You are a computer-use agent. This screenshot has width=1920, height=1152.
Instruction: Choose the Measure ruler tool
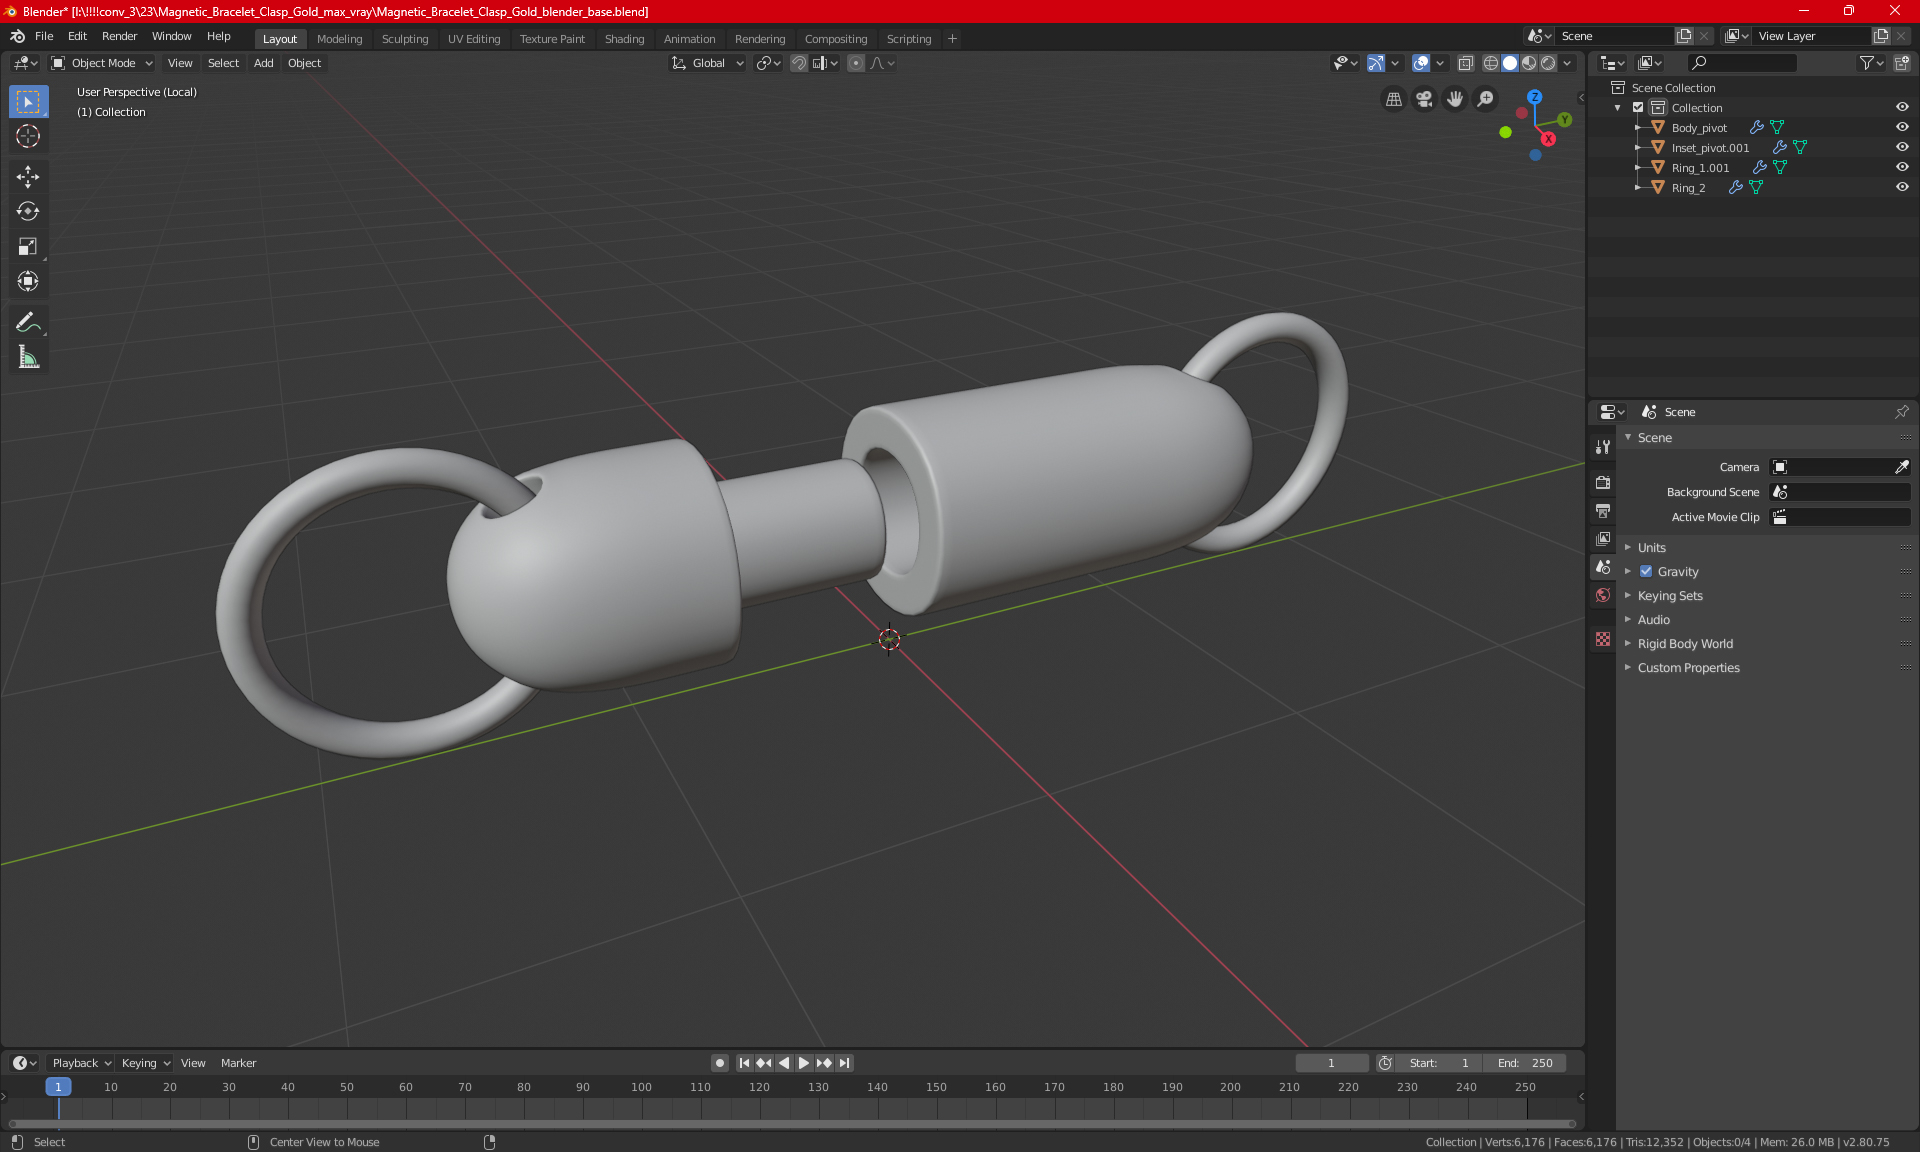pos(28,357)
